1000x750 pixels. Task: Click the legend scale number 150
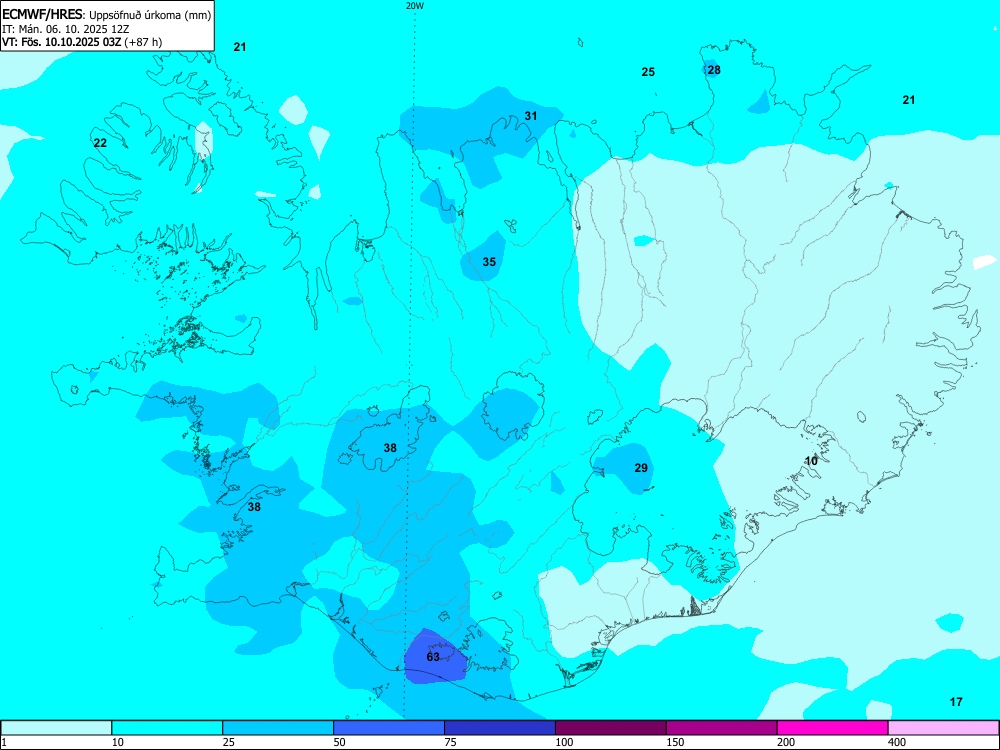tap(675, 742)
